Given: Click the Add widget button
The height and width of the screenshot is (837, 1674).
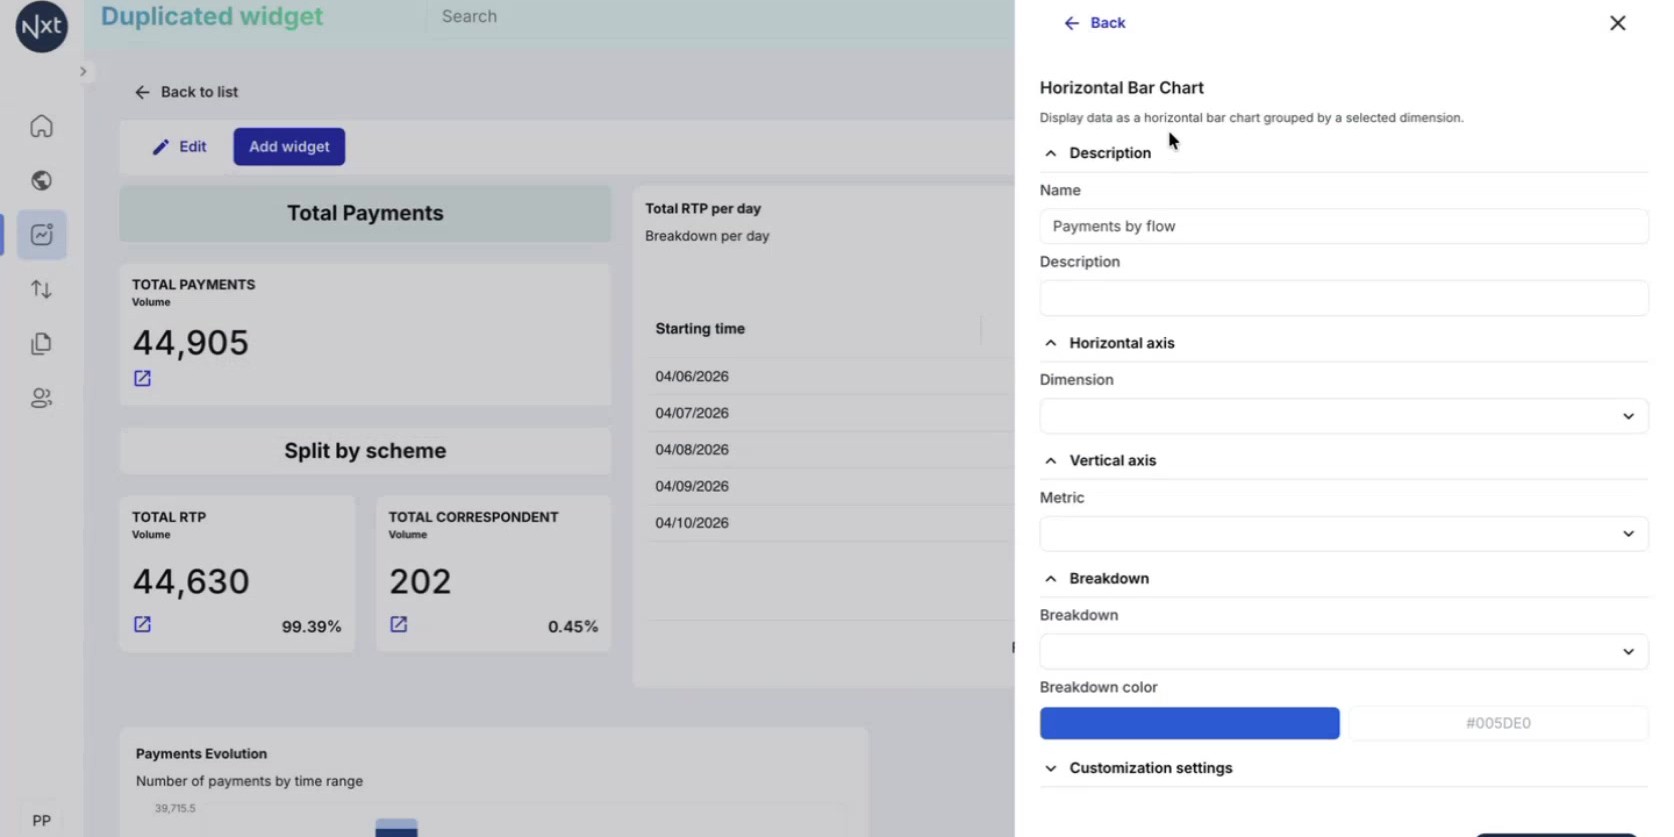Looking at the screenshot, I should point(289,147).
